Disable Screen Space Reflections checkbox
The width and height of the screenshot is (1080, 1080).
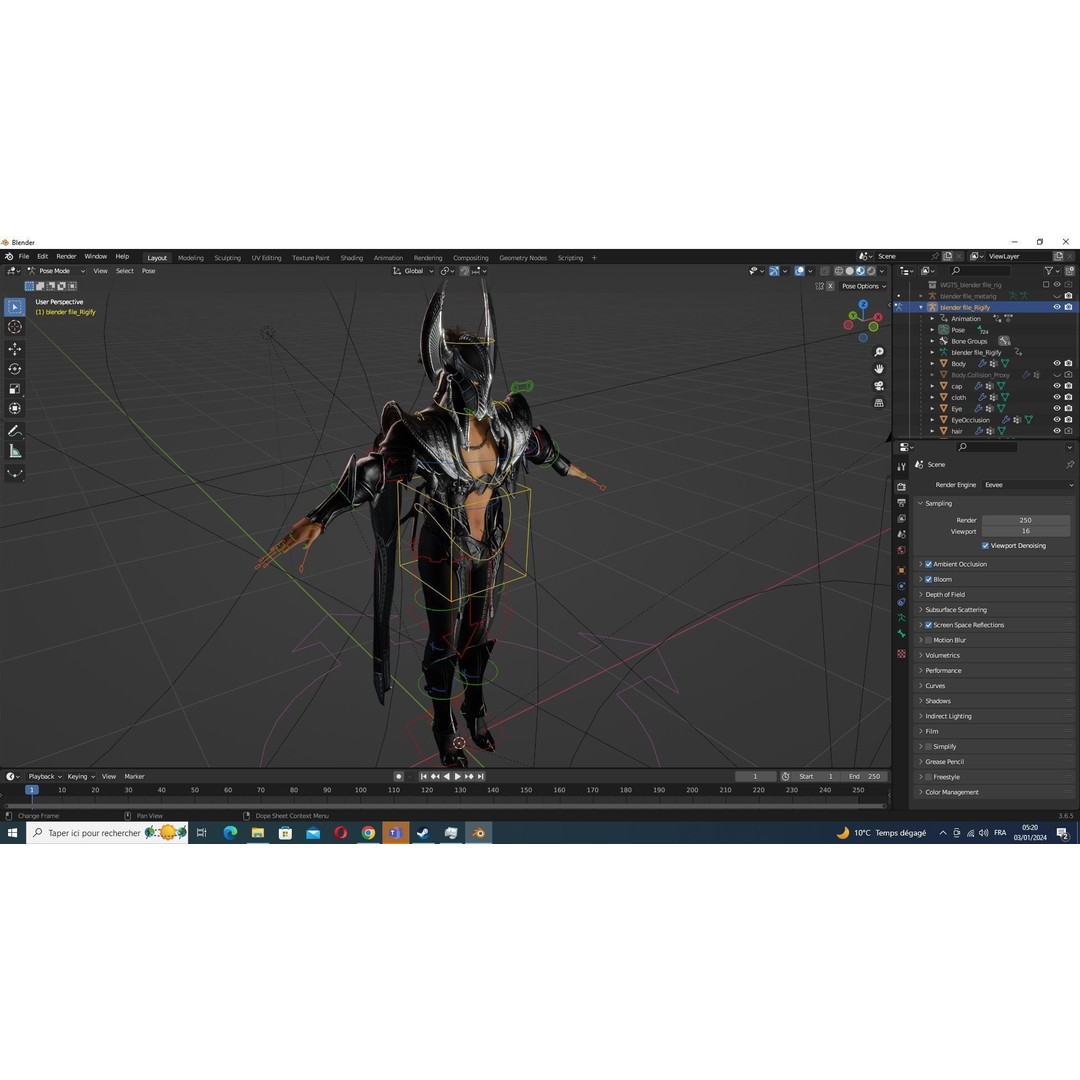coord(928,625)
